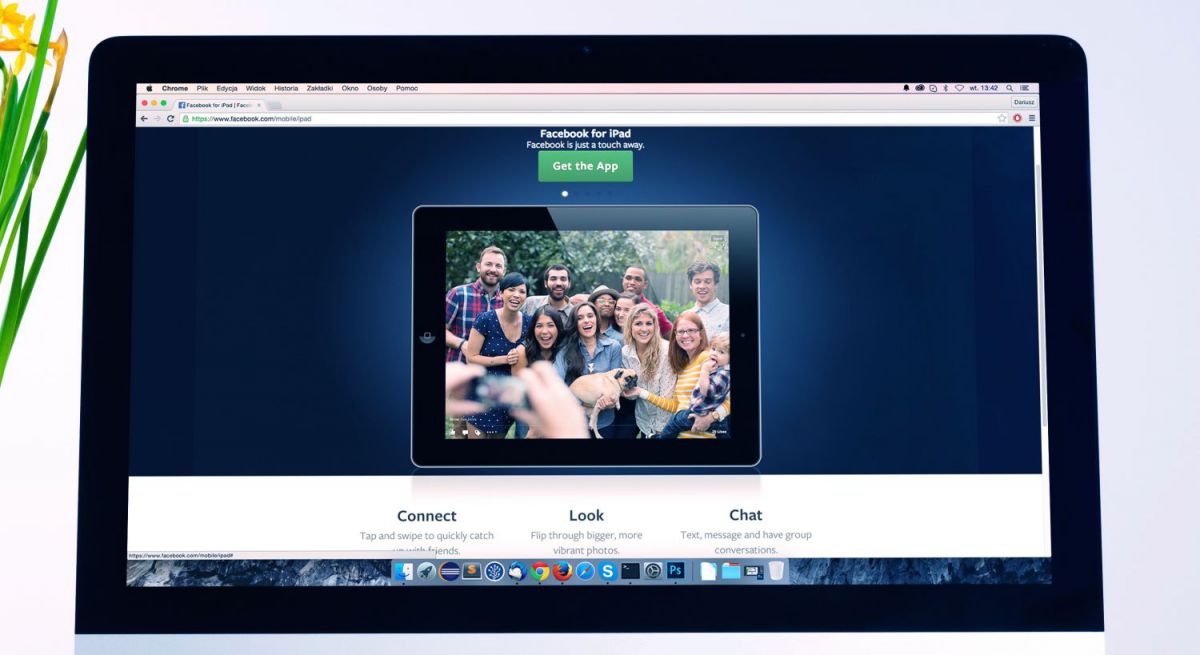Reload the Facebook page

click(170, 118)
